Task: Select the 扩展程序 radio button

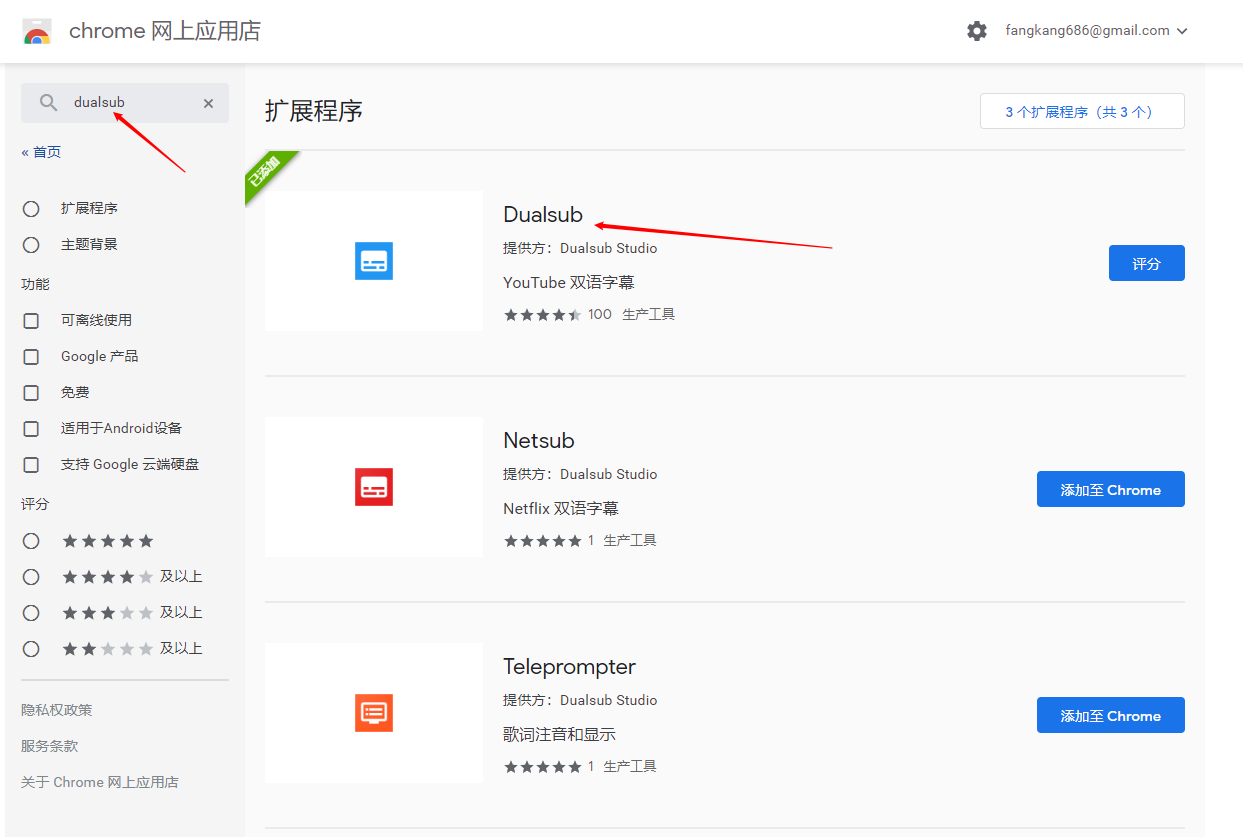Action: pos(31,209)
